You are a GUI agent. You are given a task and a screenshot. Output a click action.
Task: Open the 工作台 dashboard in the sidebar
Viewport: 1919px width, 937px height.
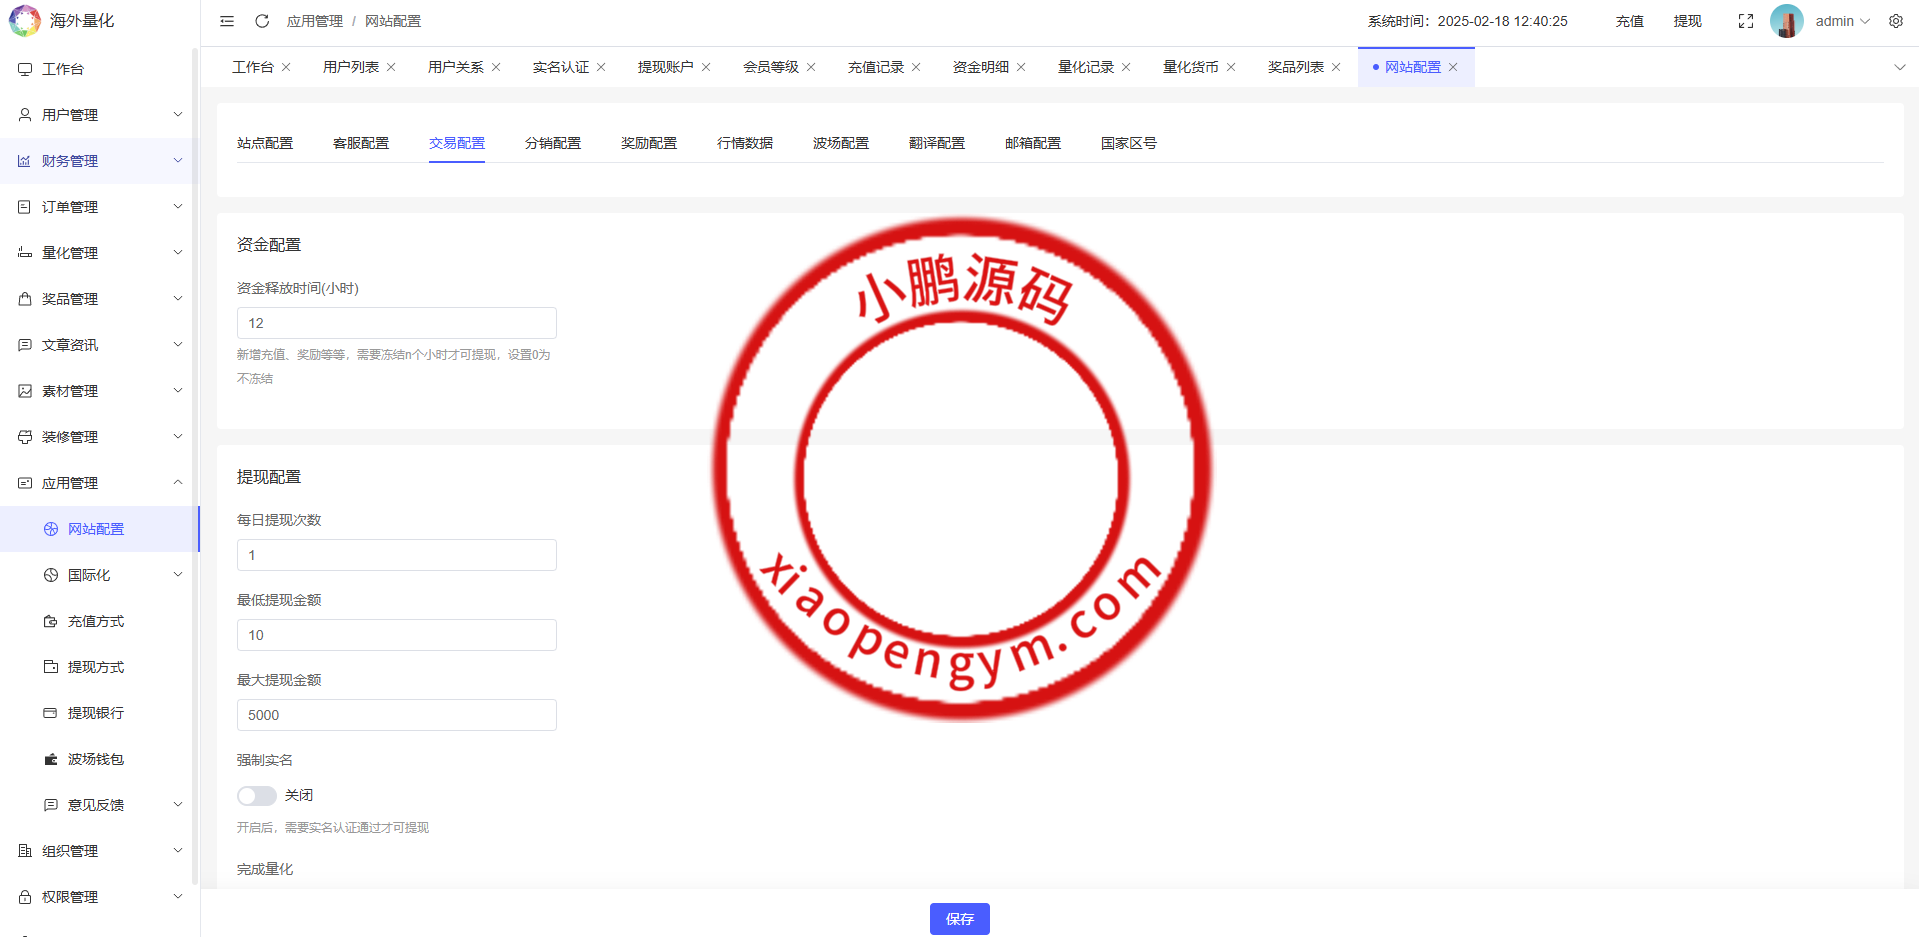tap(63, 69)
